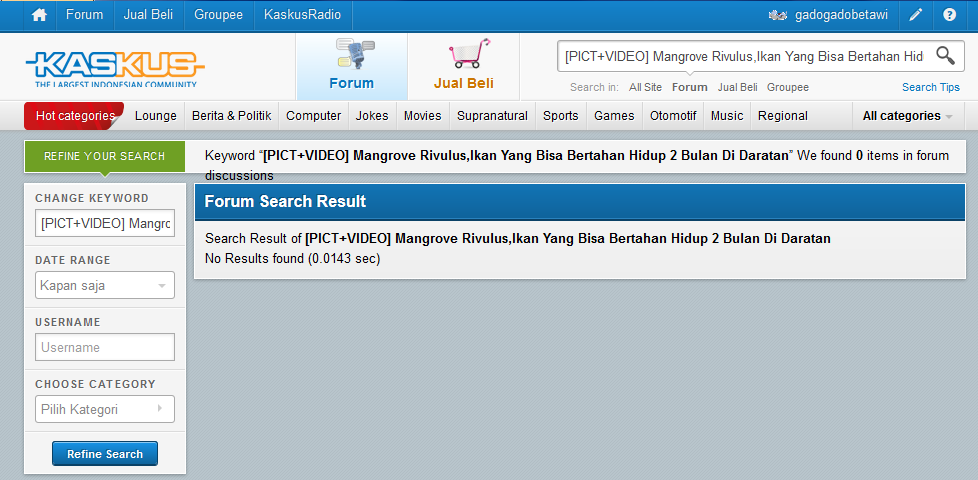978x480 pixels.
Task: Open the Berita & Politik category
Action: click(x=231, y=116)
